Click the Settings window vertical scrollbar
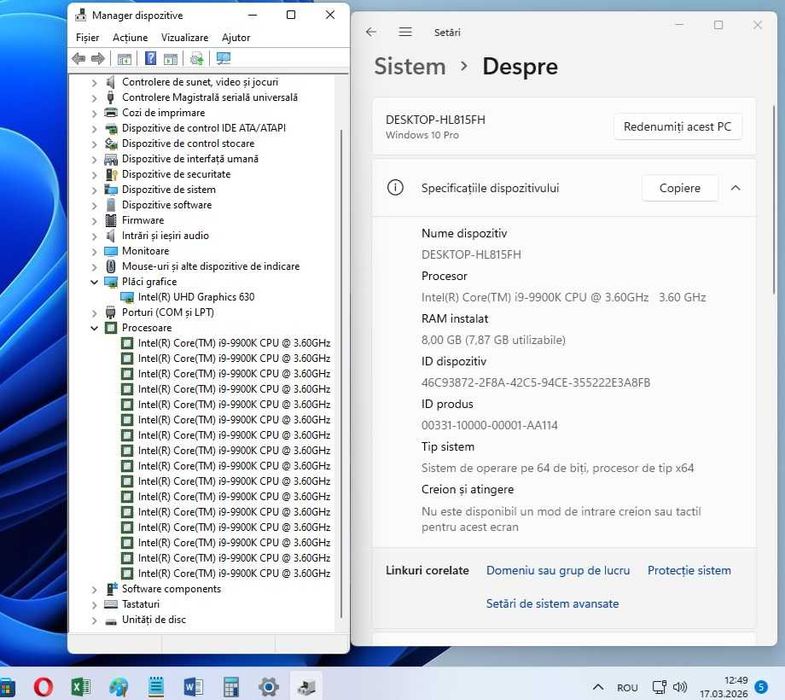785x700 pixels. [x=773, y=198]
